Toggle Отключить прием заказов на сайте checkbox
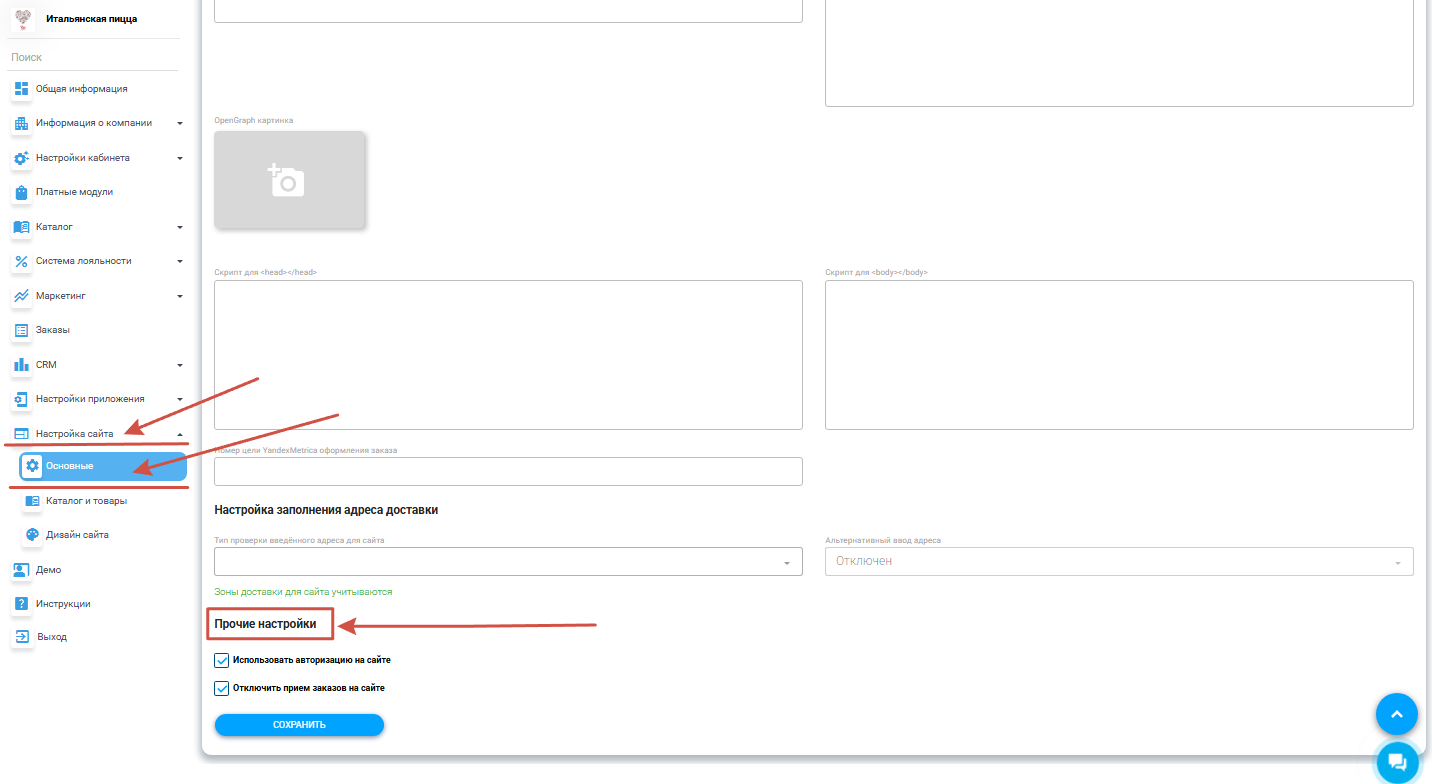1432x784 pixels. coord(222,689)
